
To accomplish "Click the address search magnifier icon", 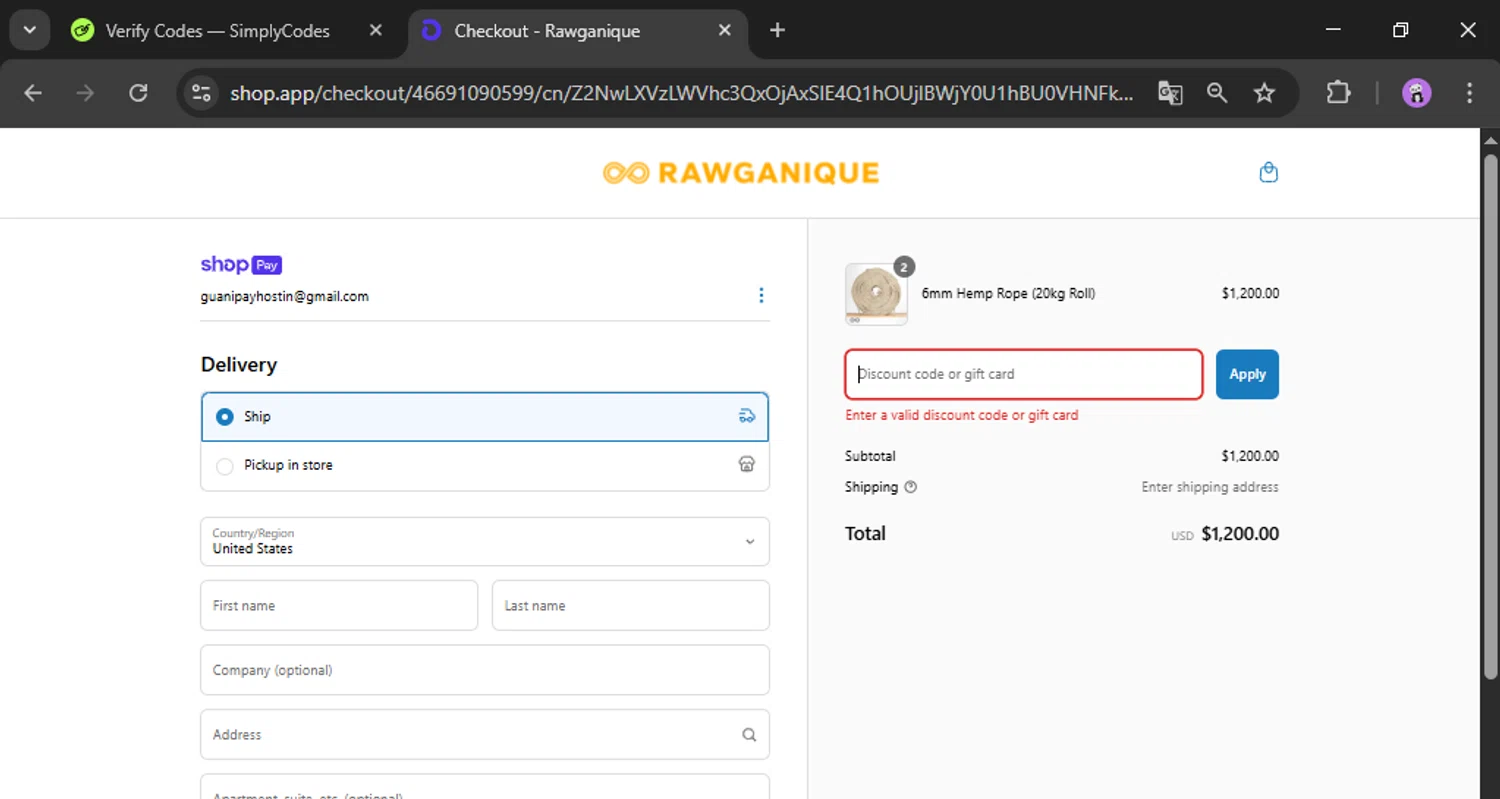I will coord(749,734).
